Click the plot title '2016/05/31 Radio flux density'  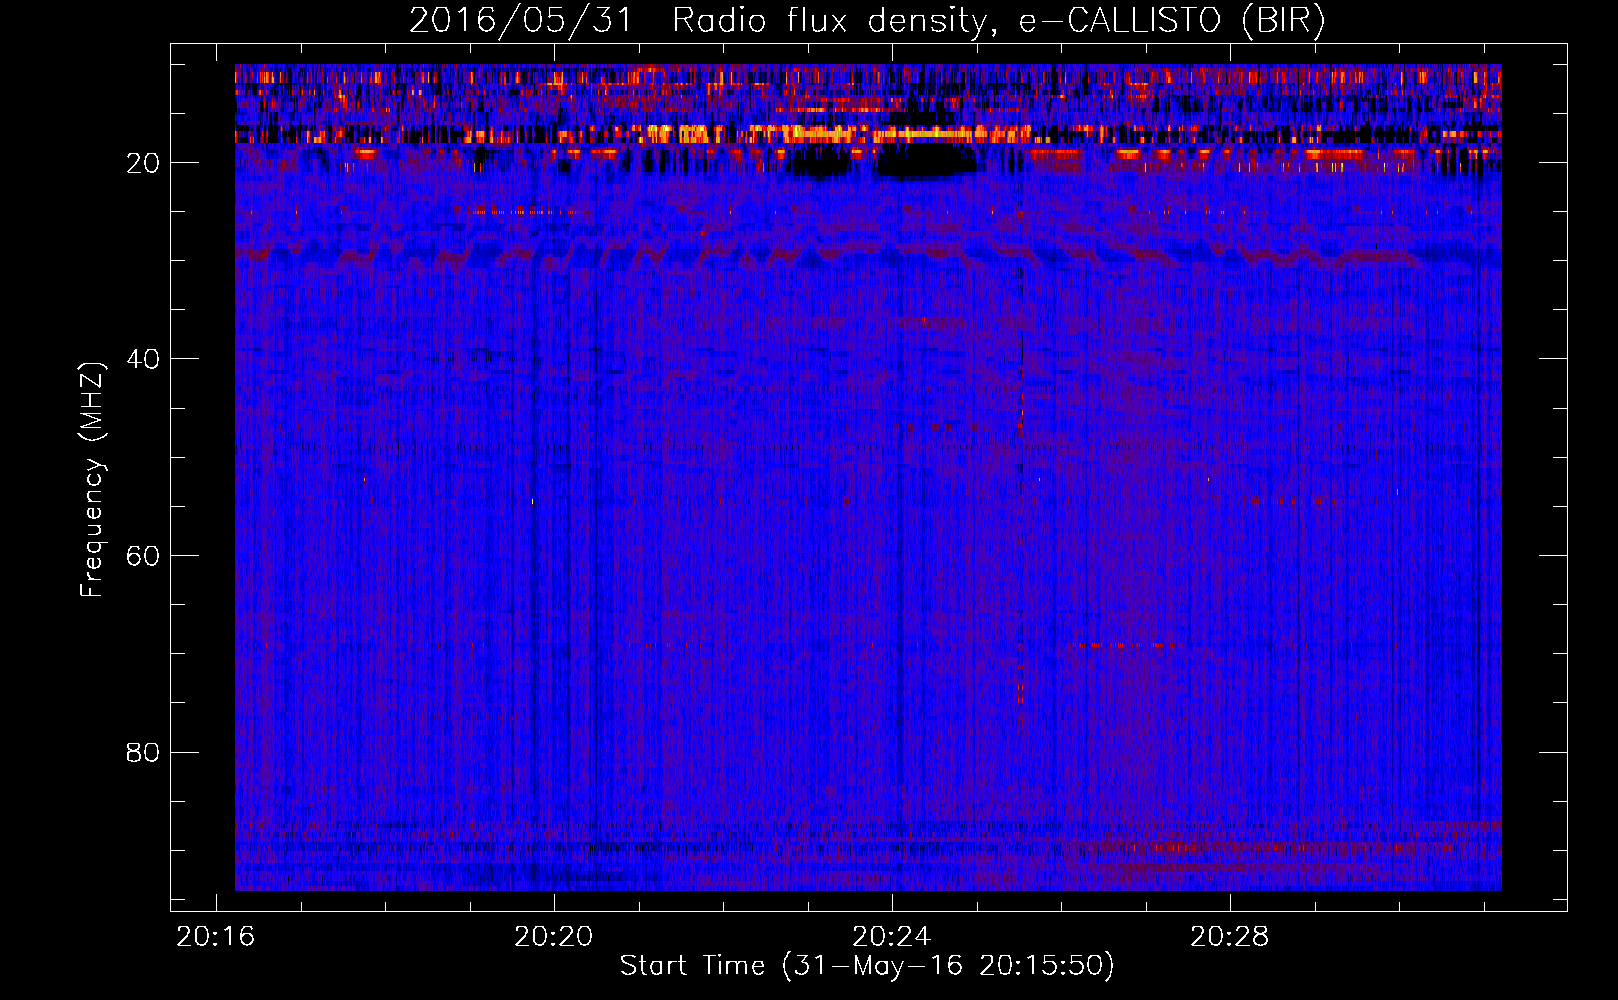[867, 20]
